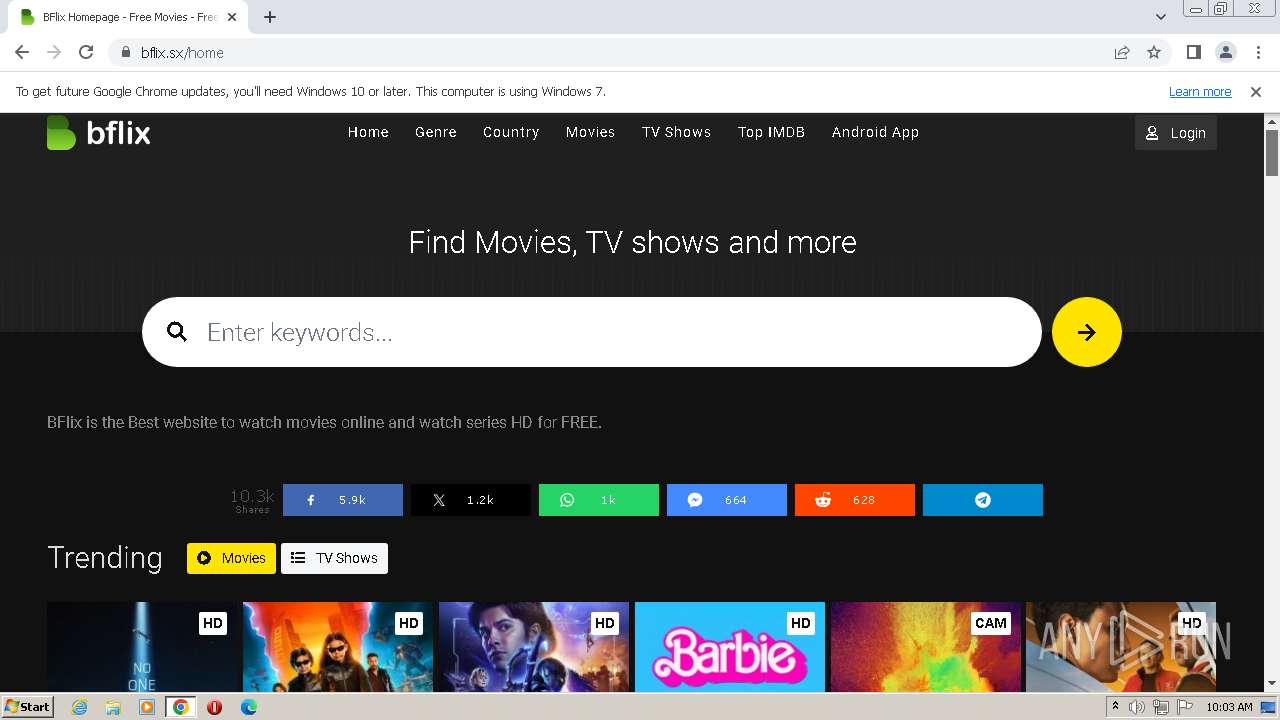Screen dimensions: 1280x720
Task: Share on Reddit button showing 628
Action: (855, 500)
